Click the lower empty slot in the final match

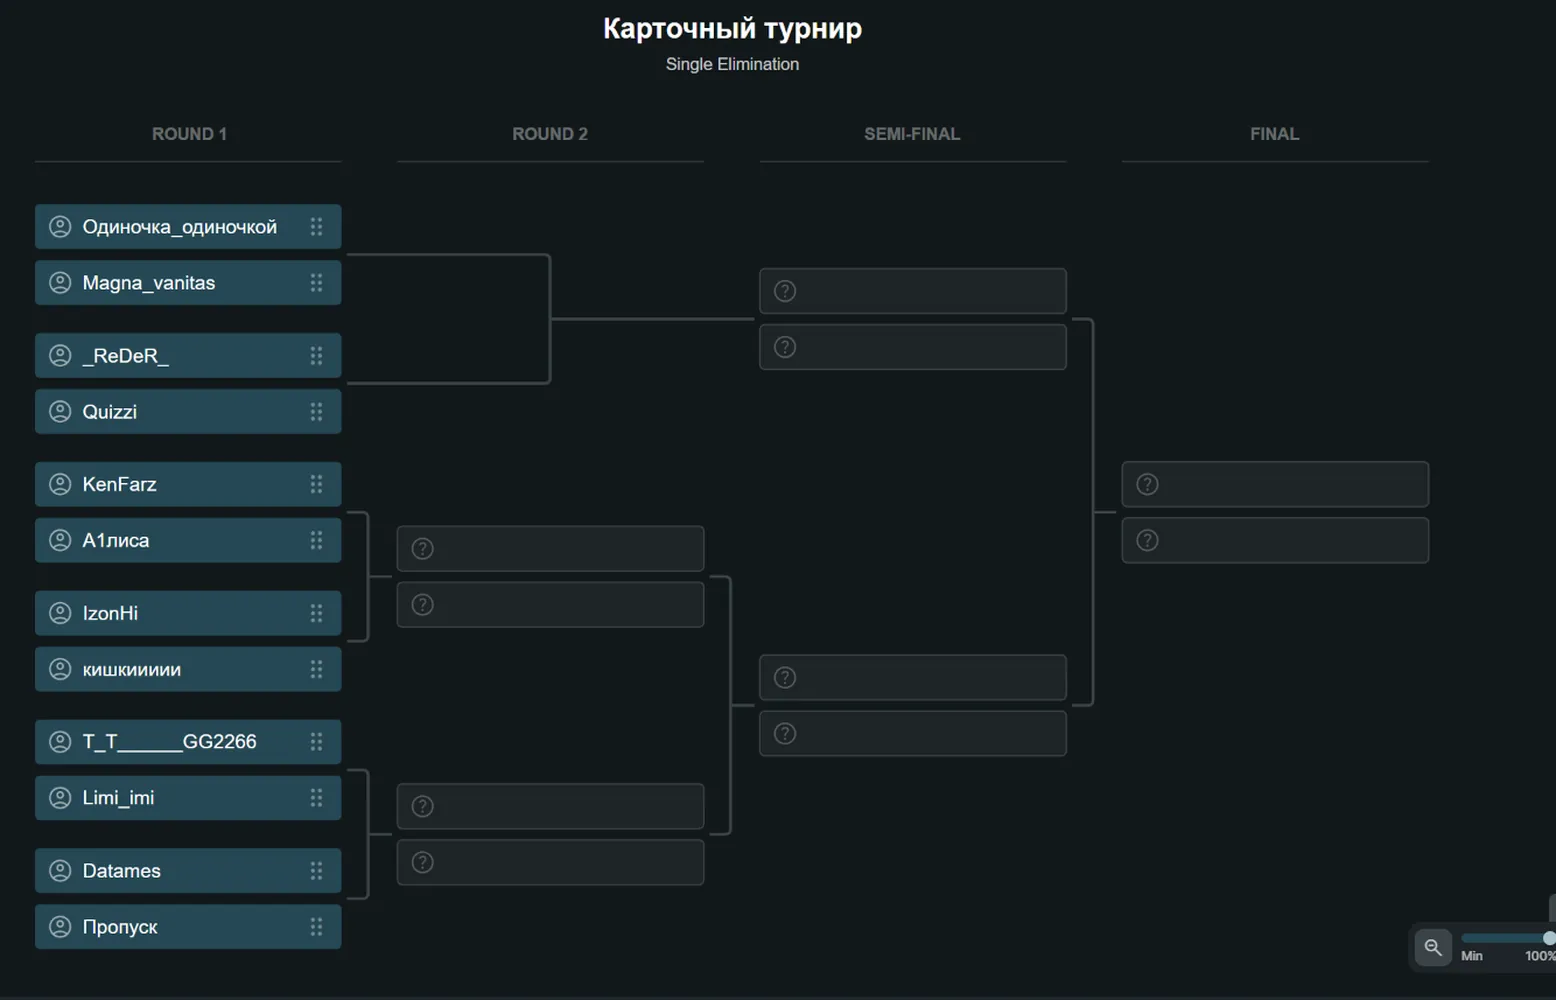pyautogui.click(x=1275, y=540)
